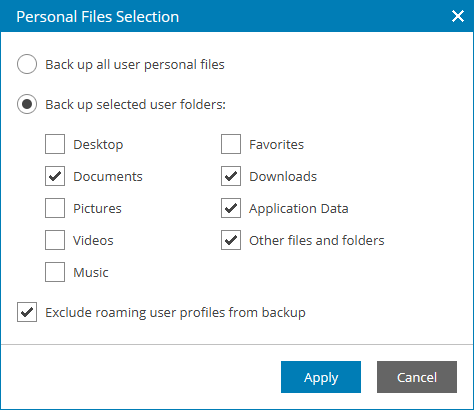Click the Cancel button
The image size is (474, 410).
coord(417,377)
